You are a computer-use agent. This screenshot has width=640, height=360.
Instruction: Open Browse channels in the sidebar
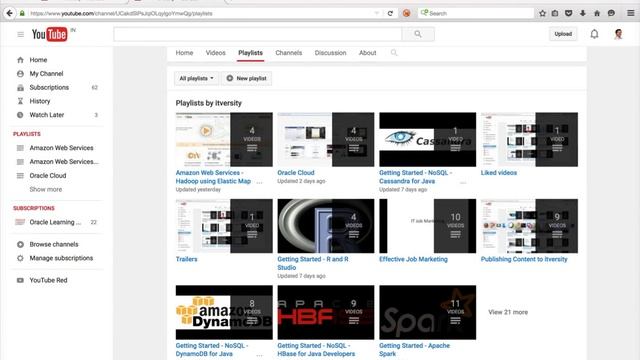[x=53, y=244]
